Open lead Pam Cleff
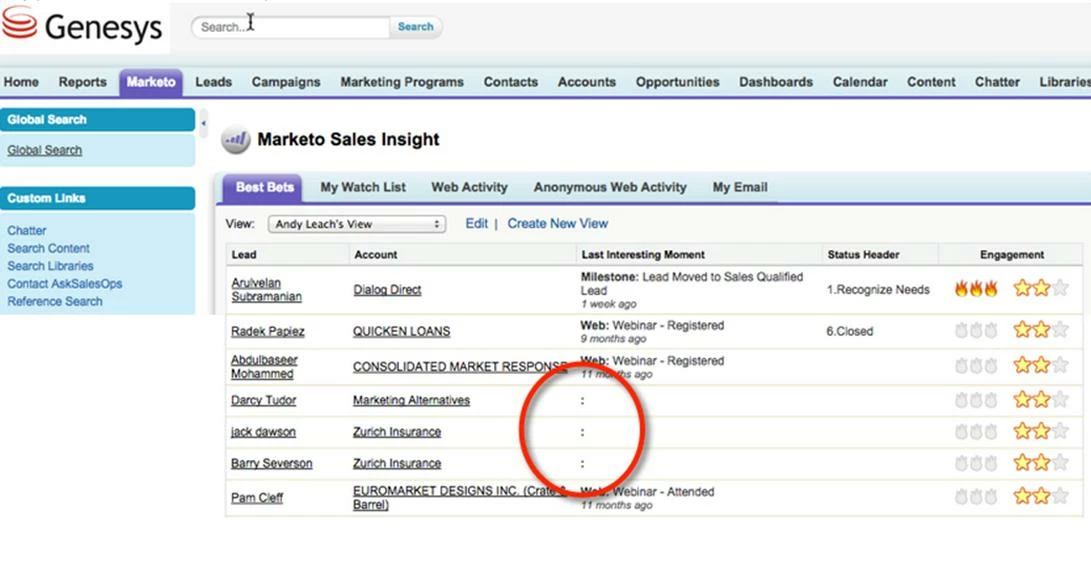The image size is (1091, 564). click(x=257, y=498)
